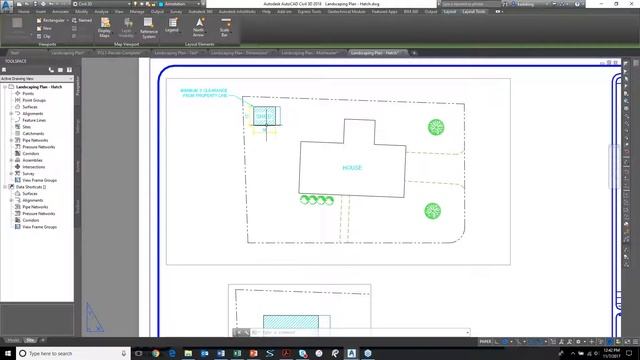Toggle the Clean Screen status bar icon
The height and width of the screenshot is (360, 640).
click(x=627, y=342)
